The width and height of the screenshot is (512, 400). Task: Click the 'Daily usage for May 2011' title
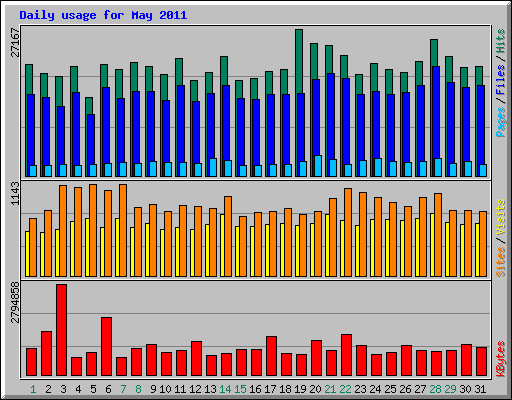[103, 15]
